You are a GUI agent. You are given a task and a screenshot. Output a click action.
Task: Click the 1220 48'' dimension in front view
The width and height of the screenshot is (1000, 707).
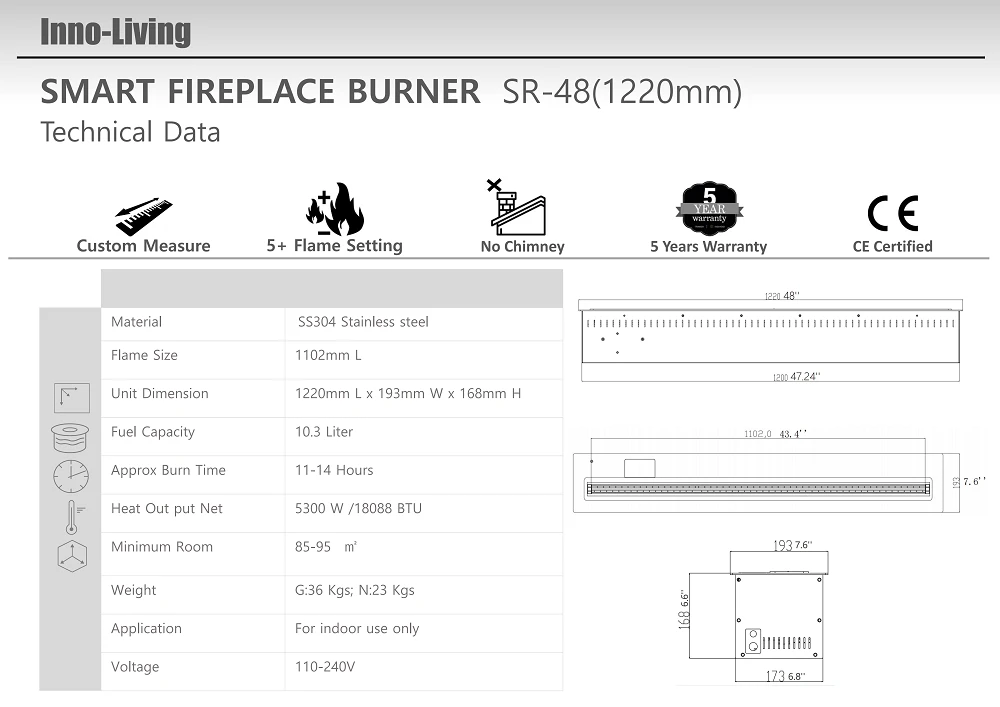(x=782, y=296)
